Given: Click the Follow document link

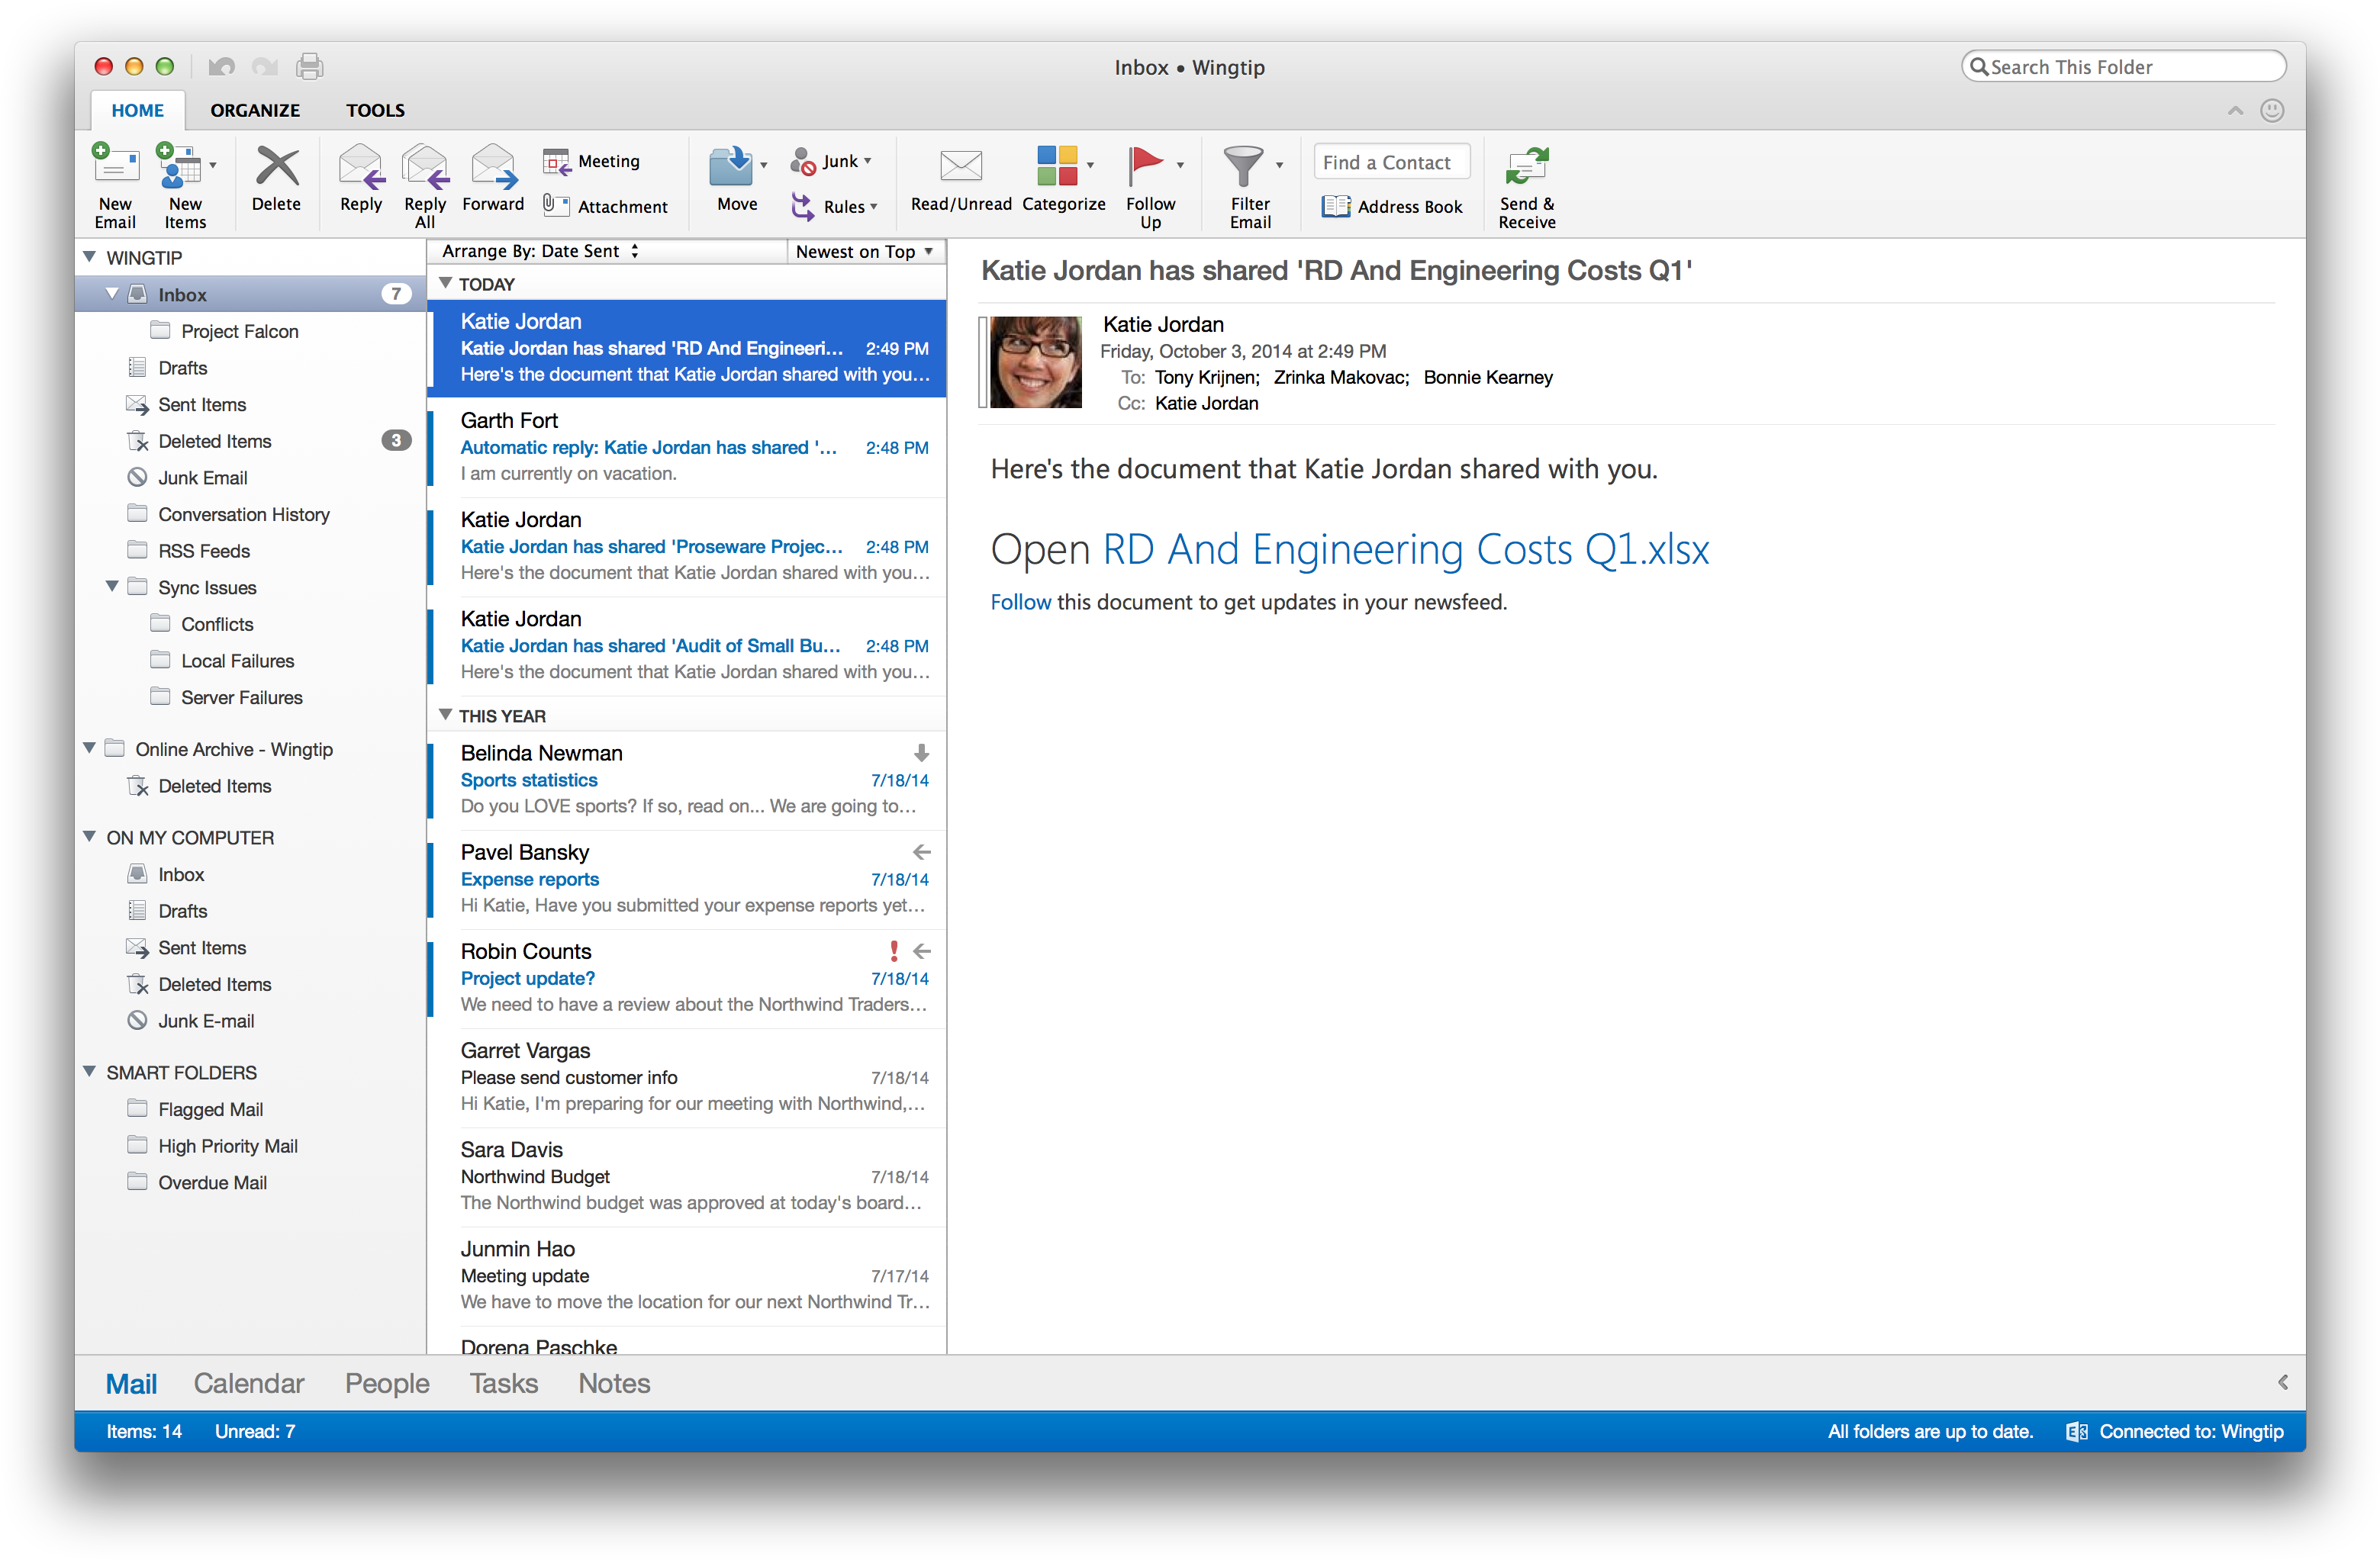Looking at the screenshot, I should pos(1020,602).
